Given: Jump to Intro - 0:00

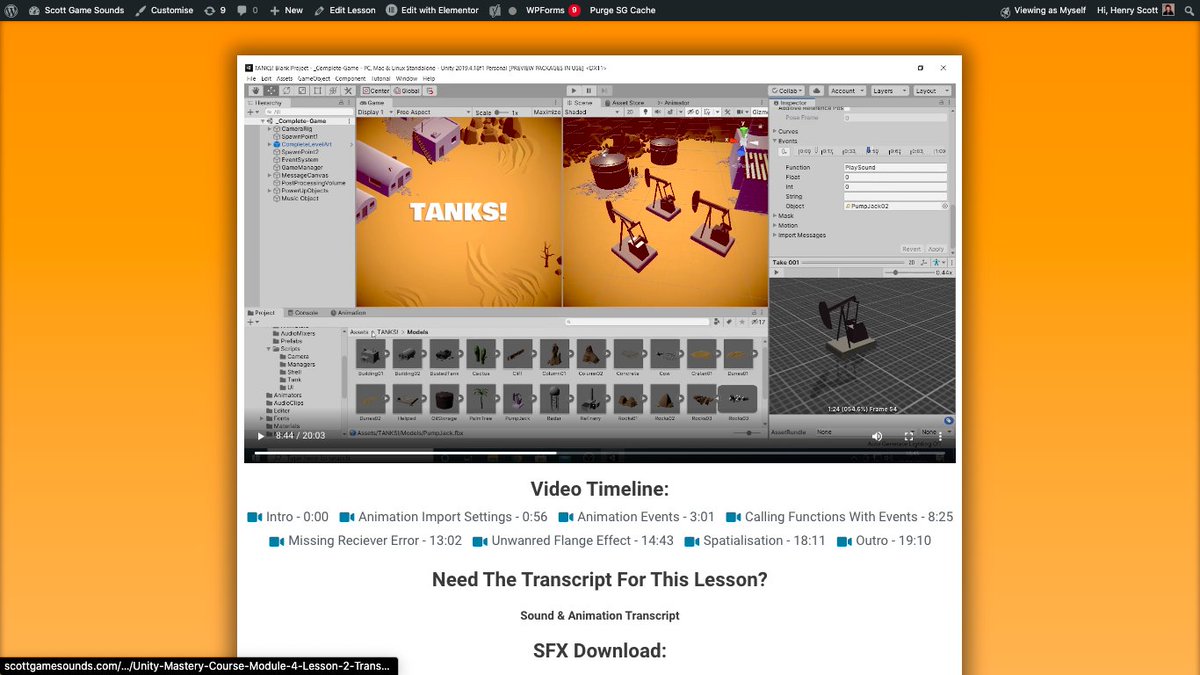Looking at the screenshot, I should (x=288, y=517).
